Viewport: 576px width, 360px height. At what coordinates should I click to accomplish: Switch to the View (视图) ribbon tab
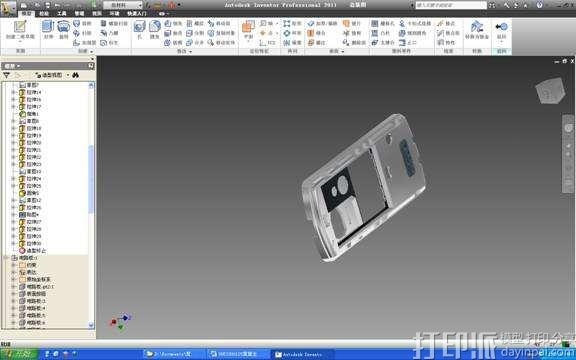point(97,14)
